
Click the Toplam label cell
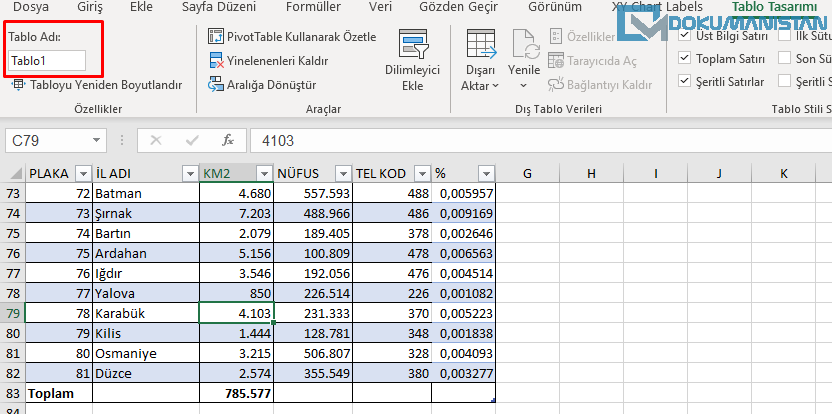point(59,394)
